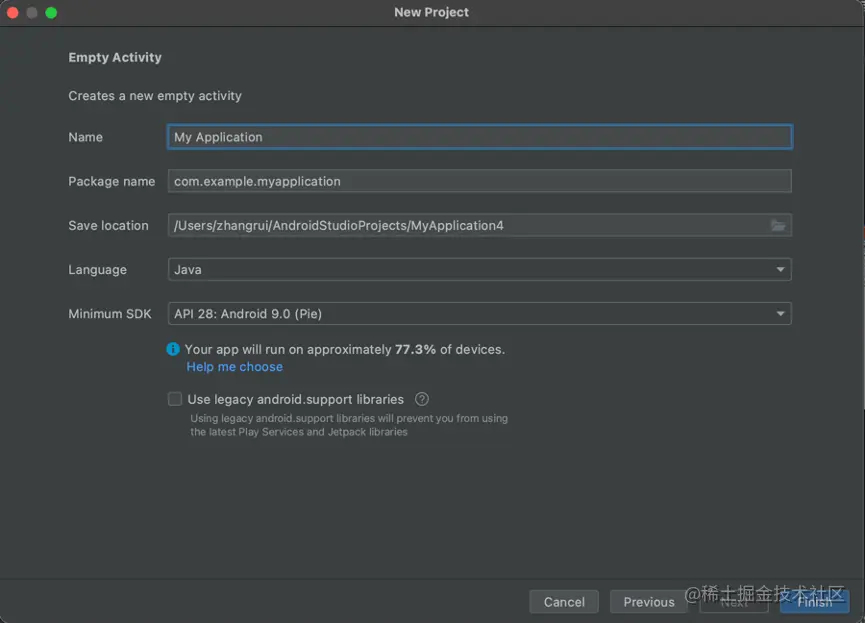Viewport: 866px width, 625px height.
Task: Open the Help me choose link
Action: pyautogui.click(x=234, y=367)
